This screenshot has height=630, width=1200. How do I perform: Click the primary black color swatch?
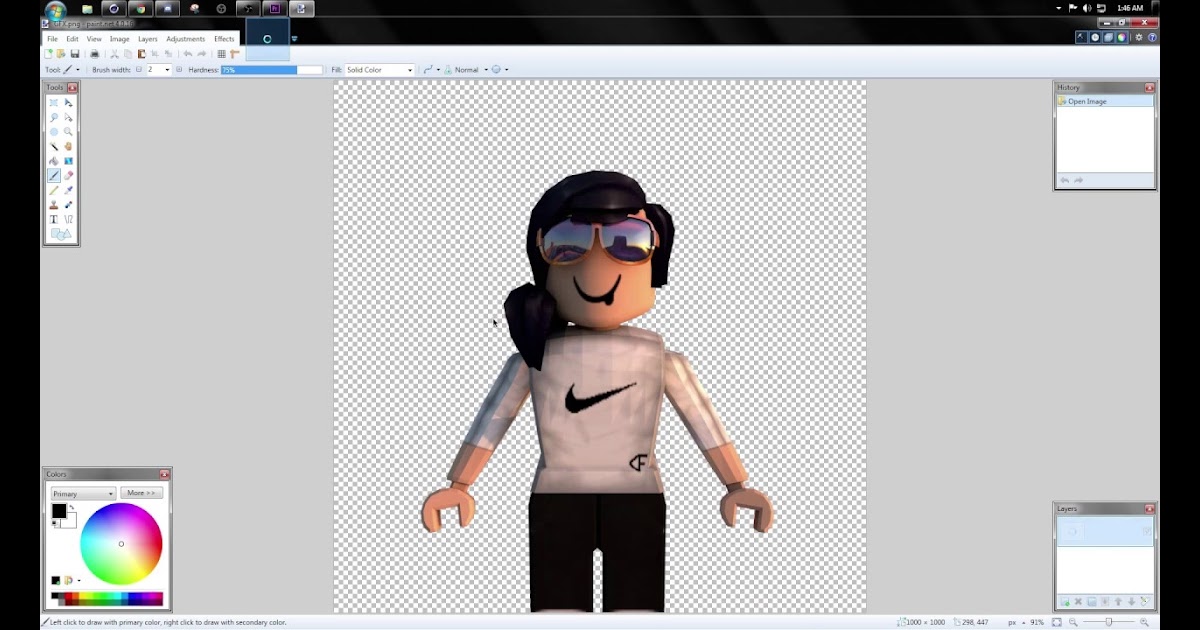point(59,511)
